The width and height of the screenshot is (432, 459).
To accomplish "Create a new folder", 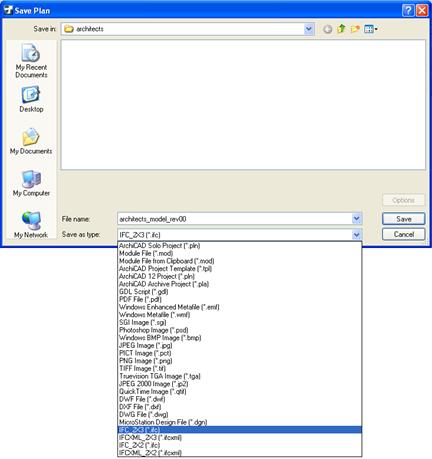I will coord(355,29).
